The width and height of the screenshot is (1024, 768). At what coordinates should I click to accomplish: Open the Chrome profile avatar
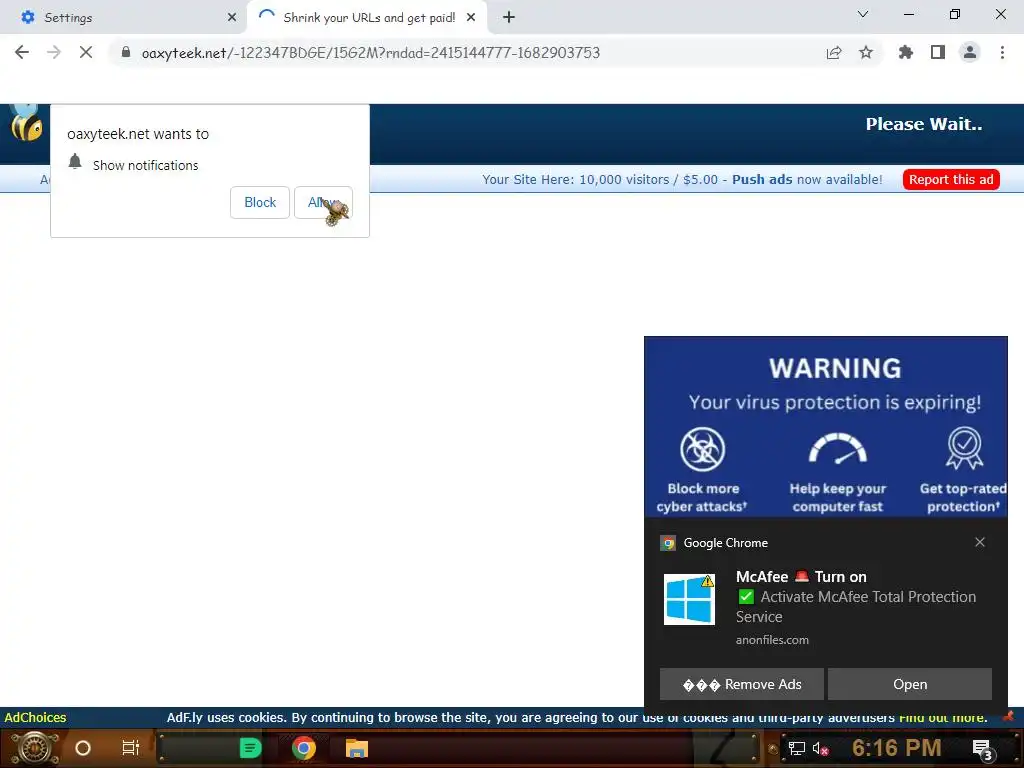[970, 52]
